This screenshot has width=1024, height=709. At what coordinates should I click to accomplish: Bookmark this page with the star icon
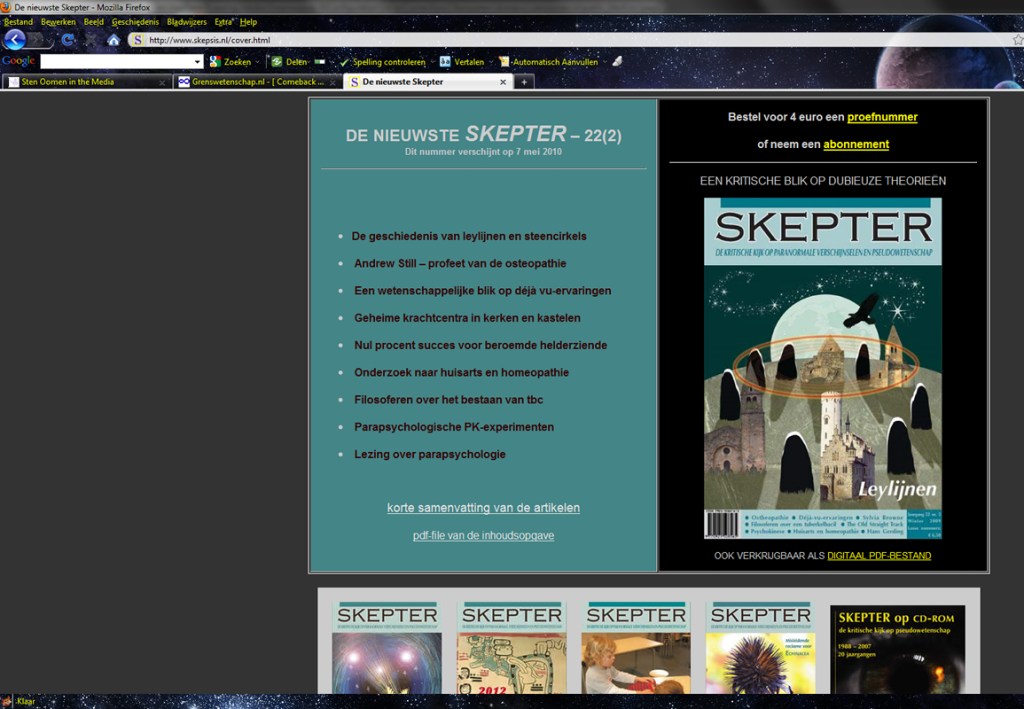pyautogui.click(x=1017, y=40)
